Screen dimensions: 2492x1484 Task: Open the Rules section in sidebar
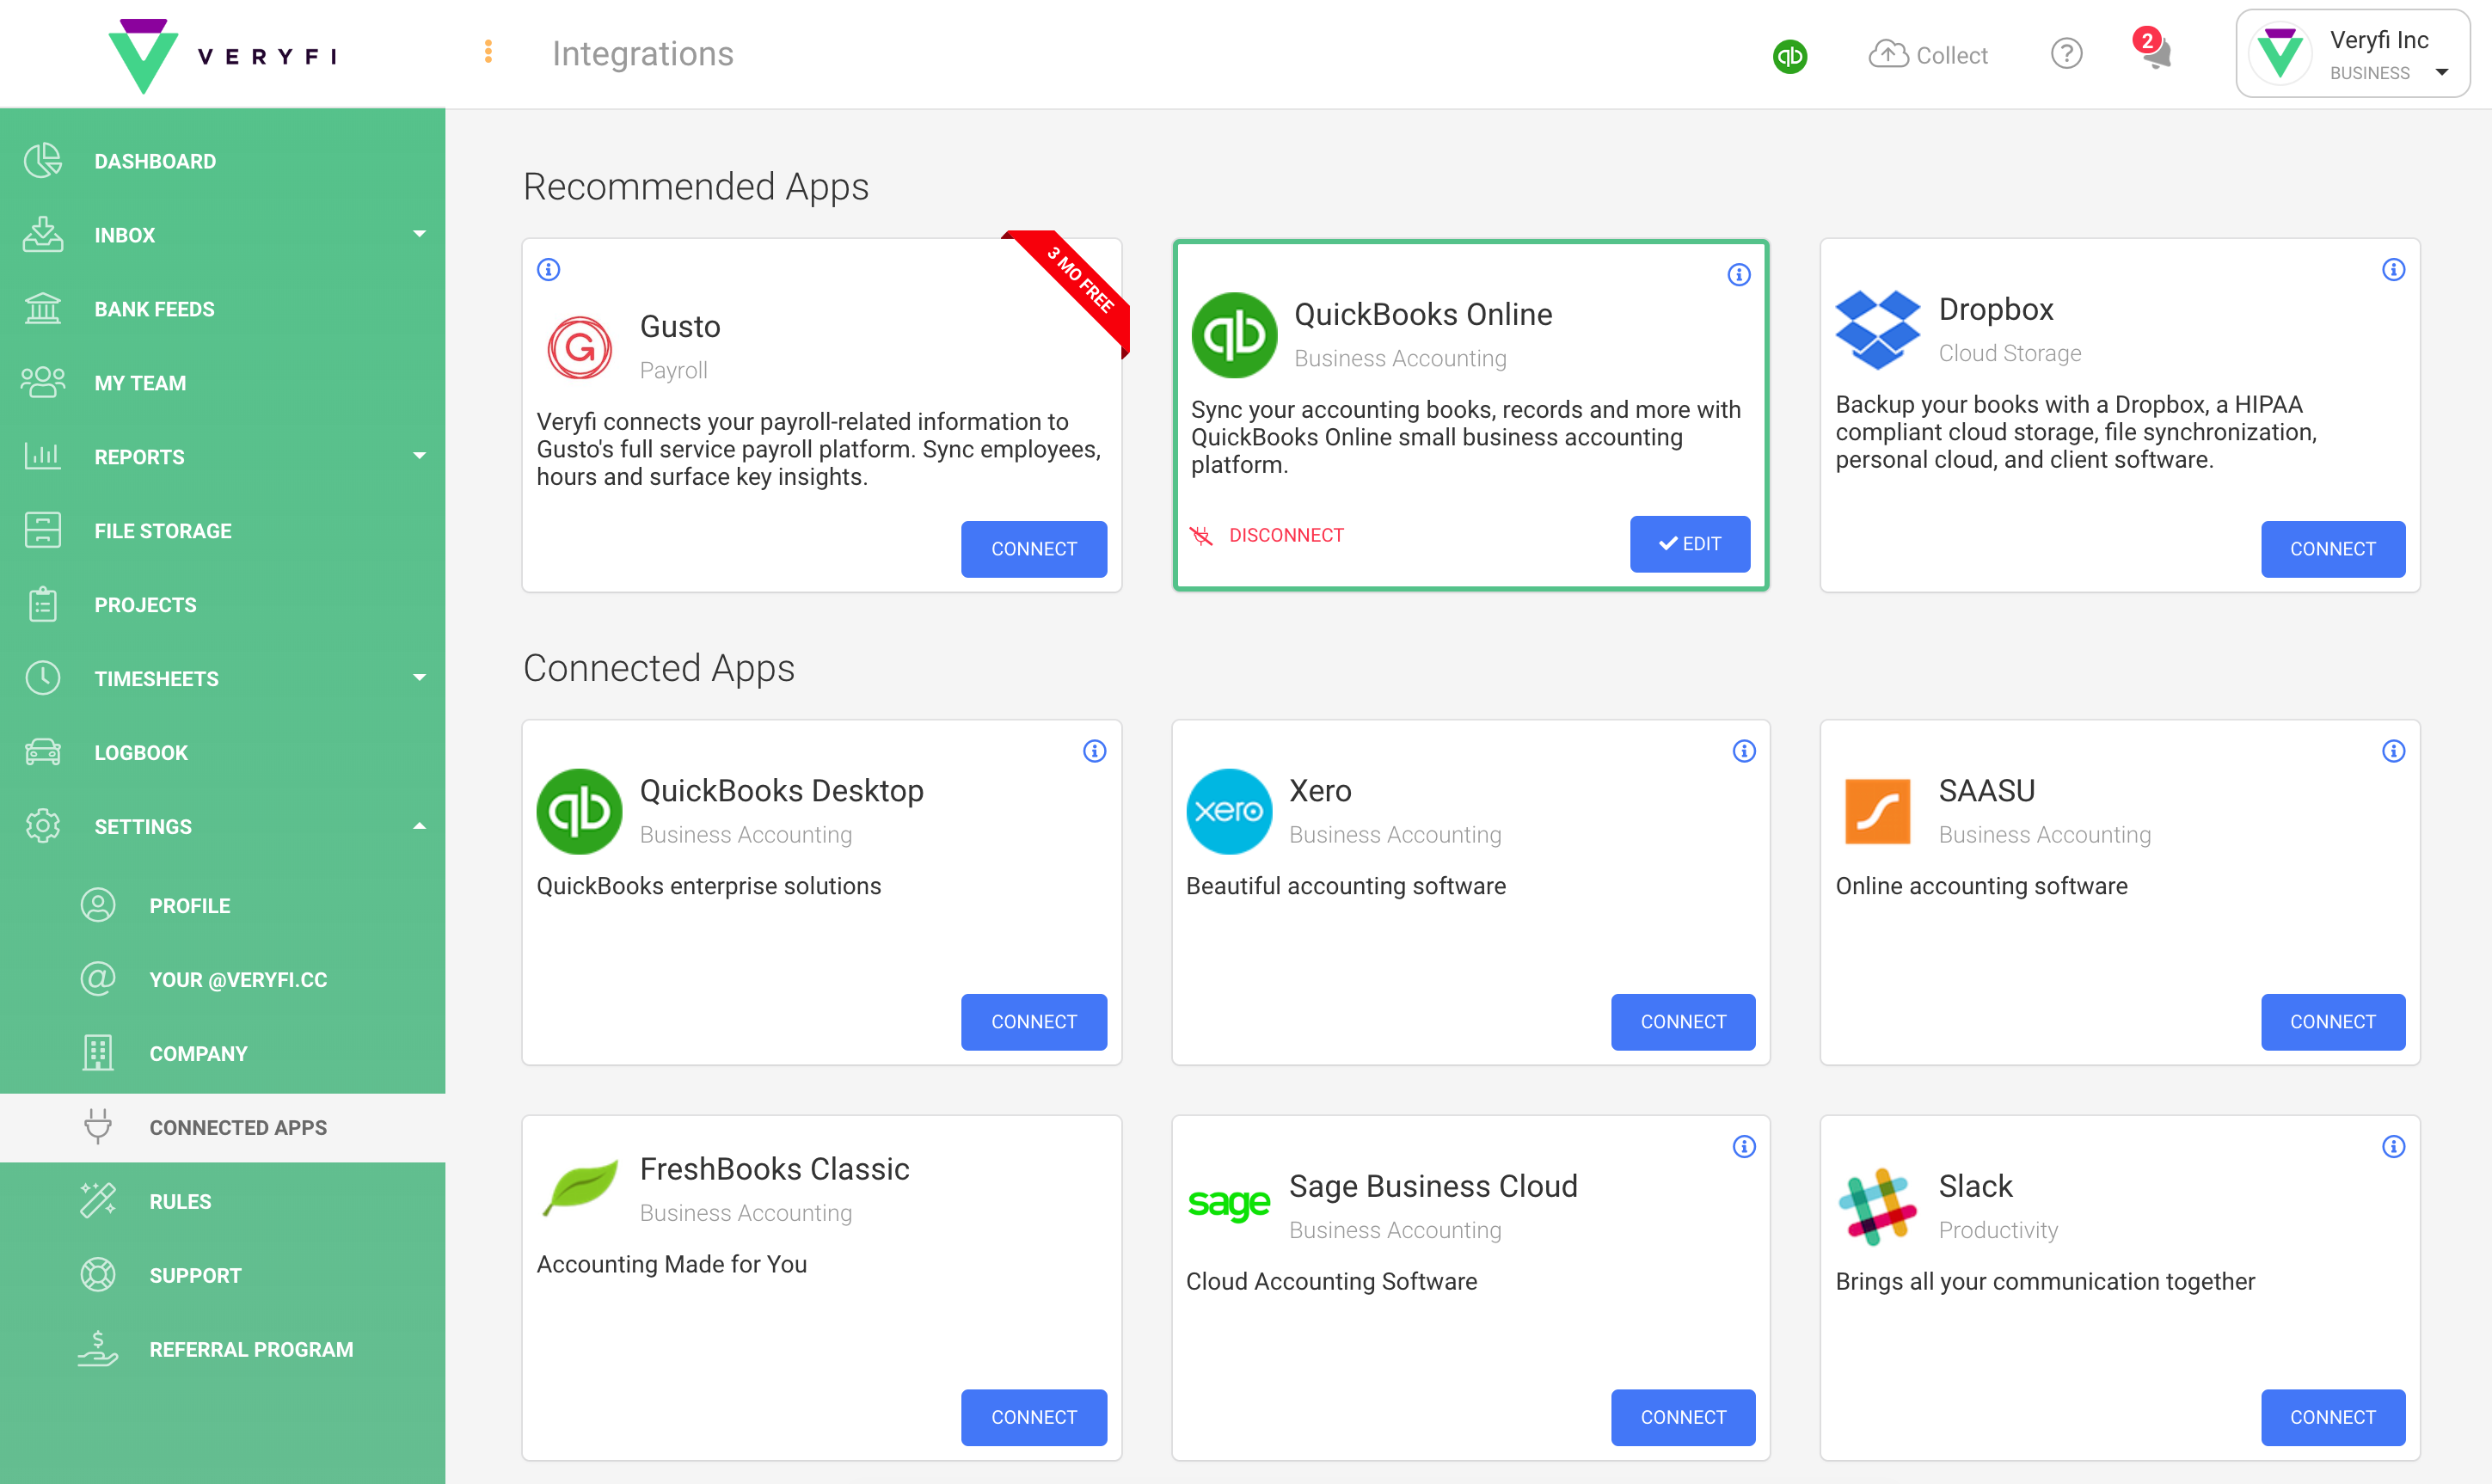(180, 1199)
